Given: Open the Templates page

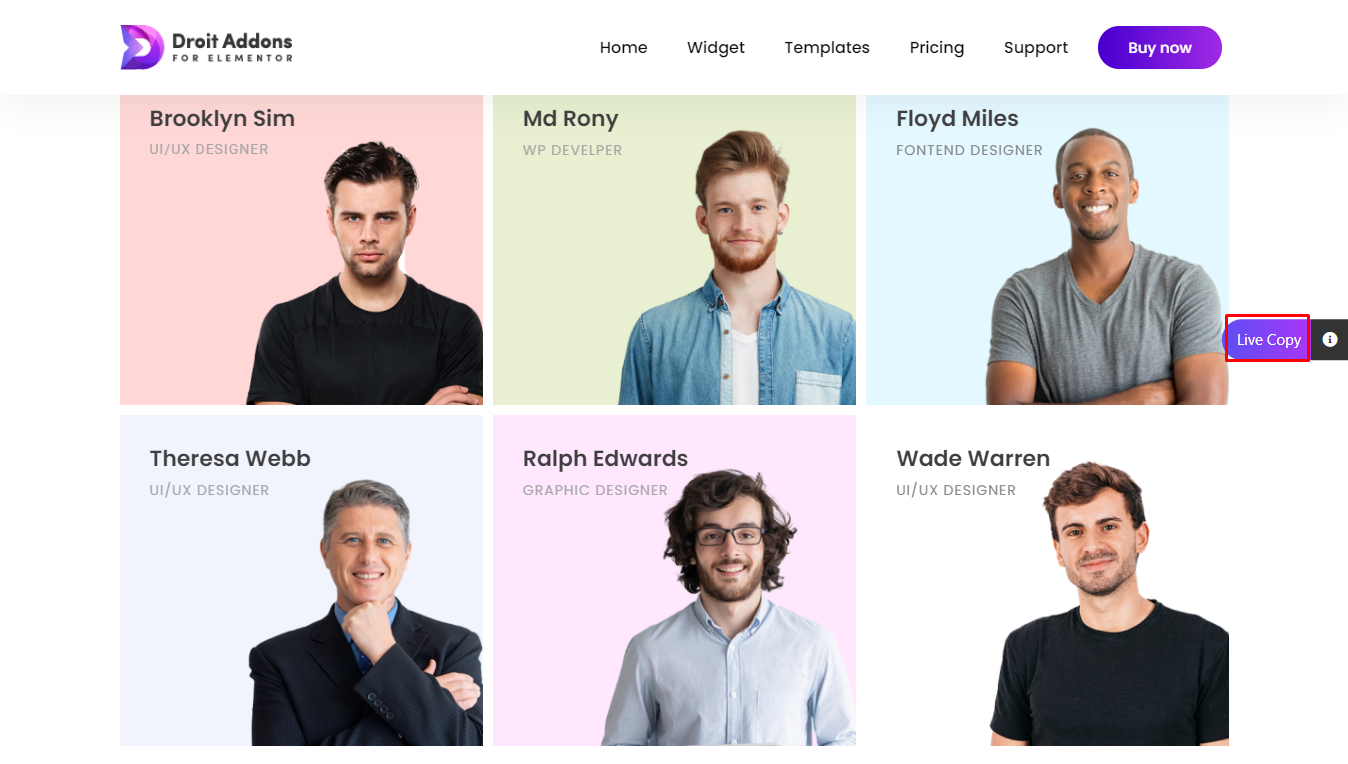Looking at the screenshot, I should click(827, 48).
